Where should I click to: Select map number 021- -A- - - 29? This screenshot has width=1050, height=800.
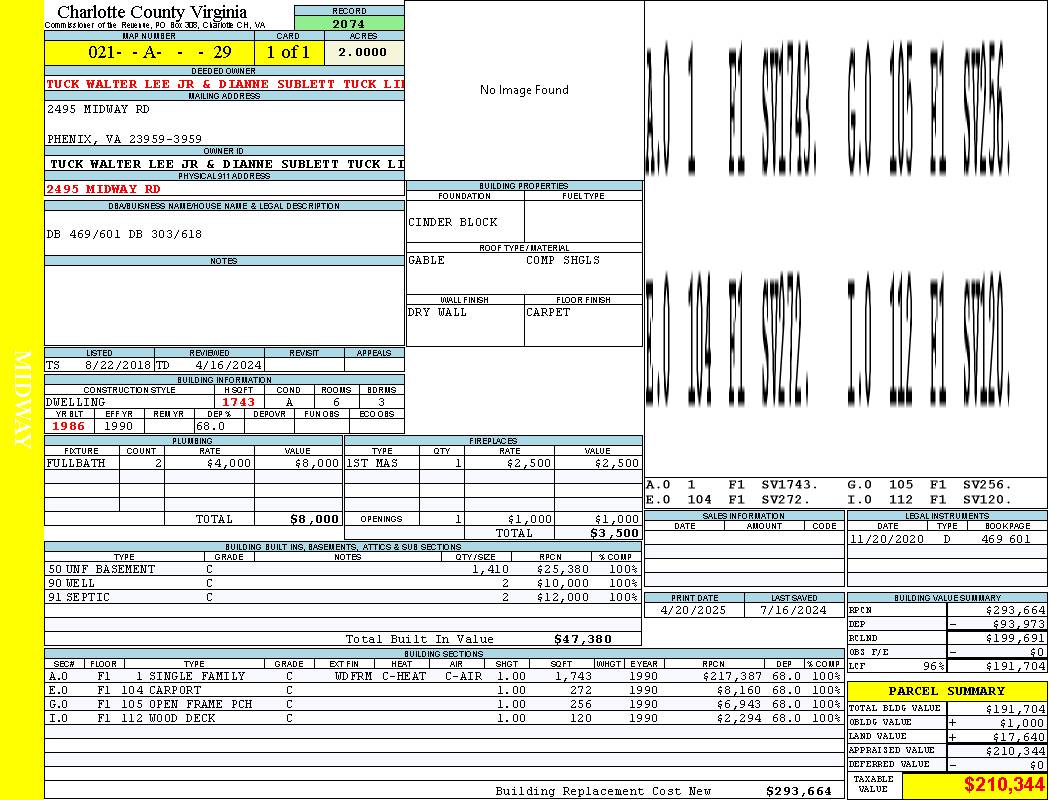pyautogui.click(x=159, y=52)
